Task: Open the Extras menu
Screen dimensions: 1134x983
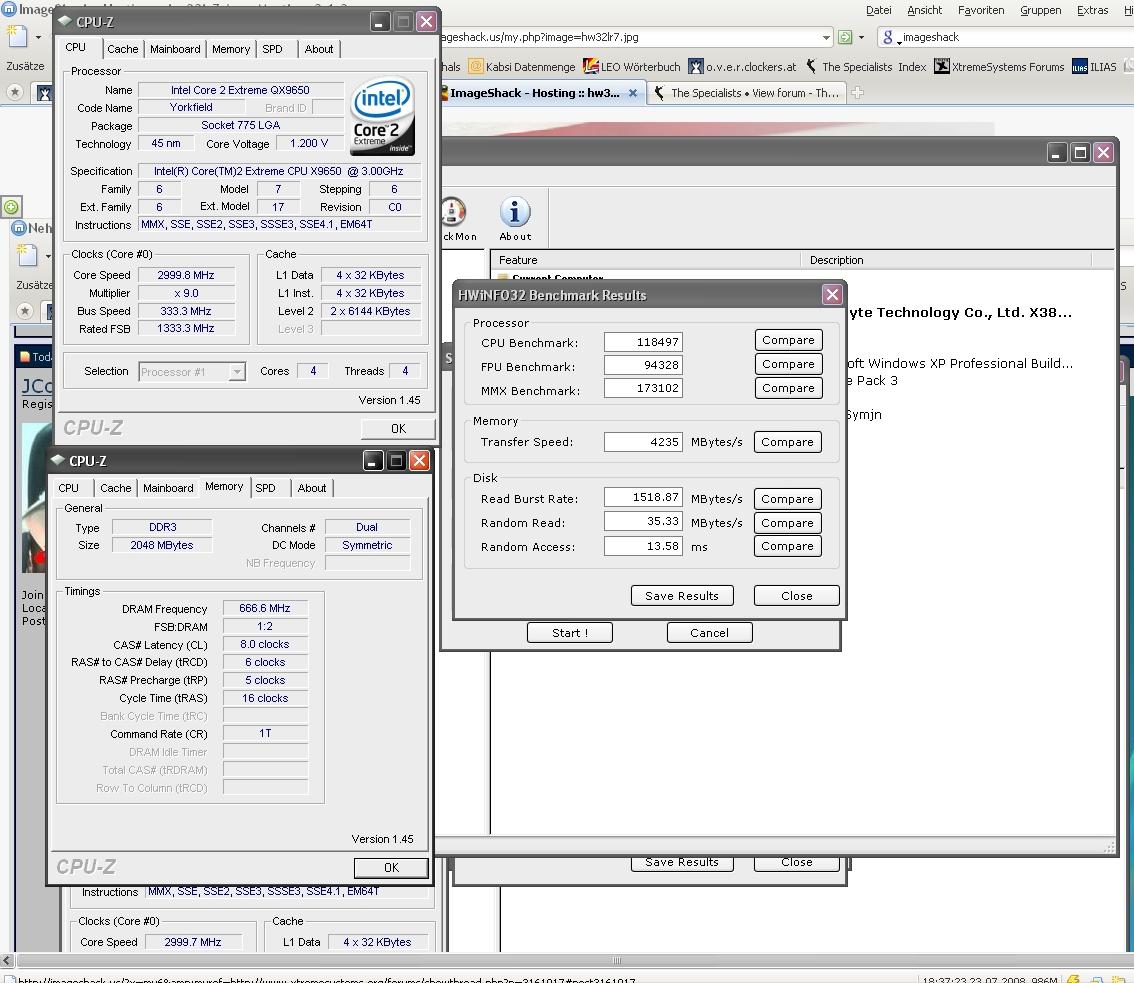Action: [x=1092, y=10]
